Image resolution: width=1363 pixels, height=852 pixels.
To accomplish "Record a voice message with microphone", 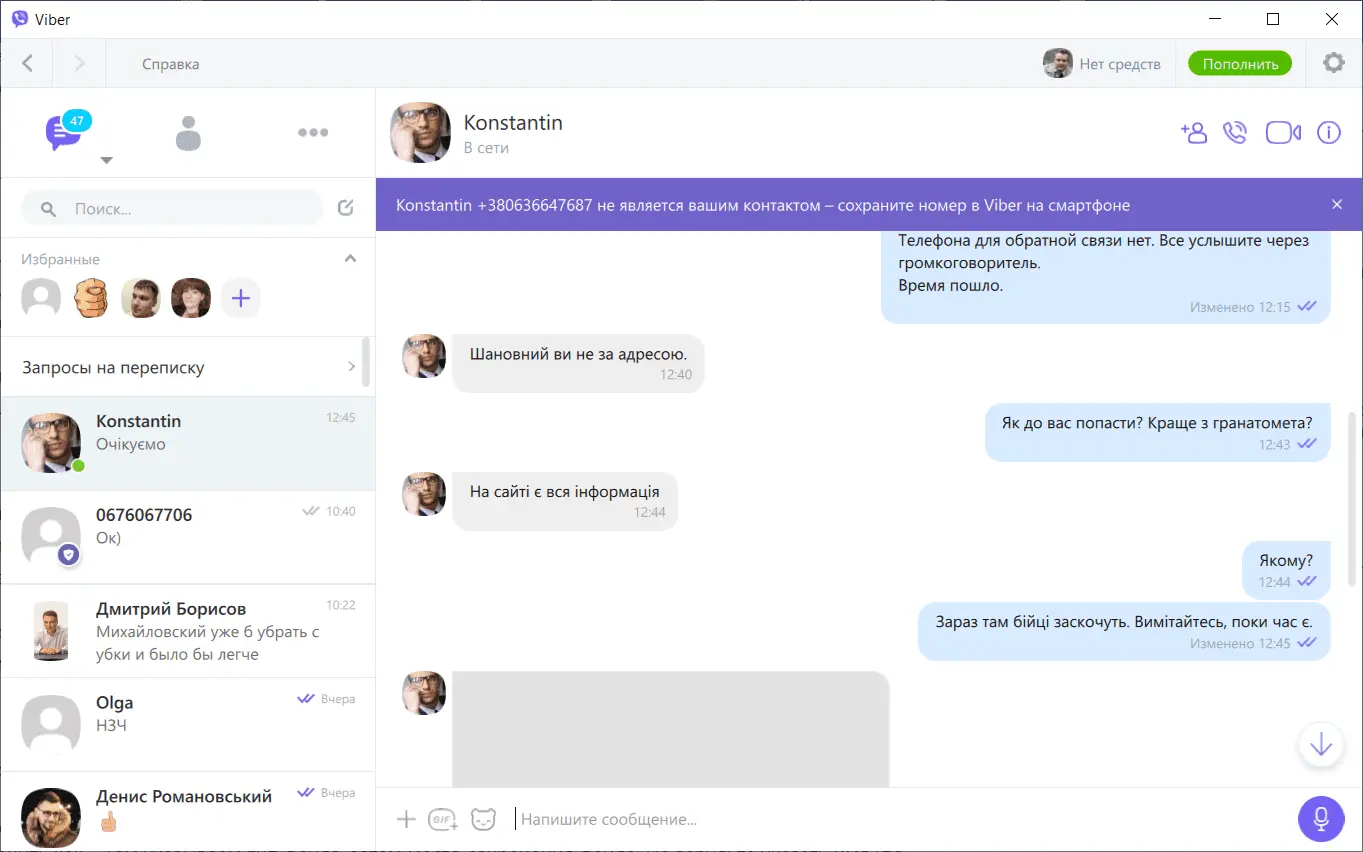I will pyautogui.click(x=1320, y=819).
